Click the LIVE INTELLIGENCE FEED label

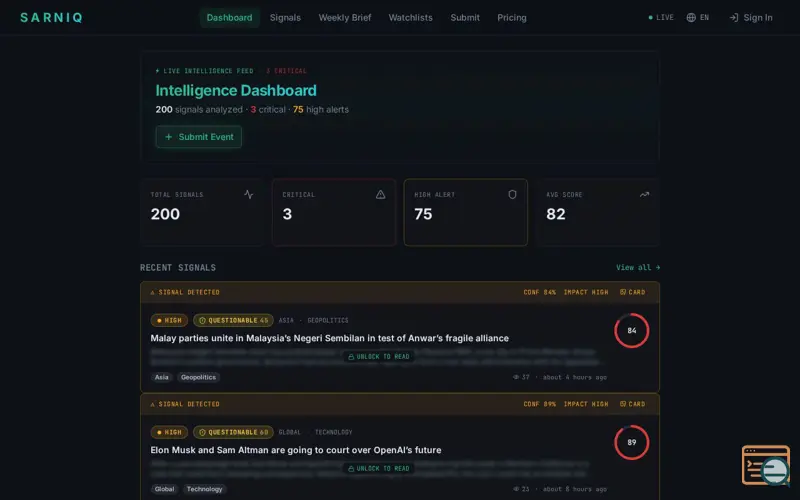[205, 71]
